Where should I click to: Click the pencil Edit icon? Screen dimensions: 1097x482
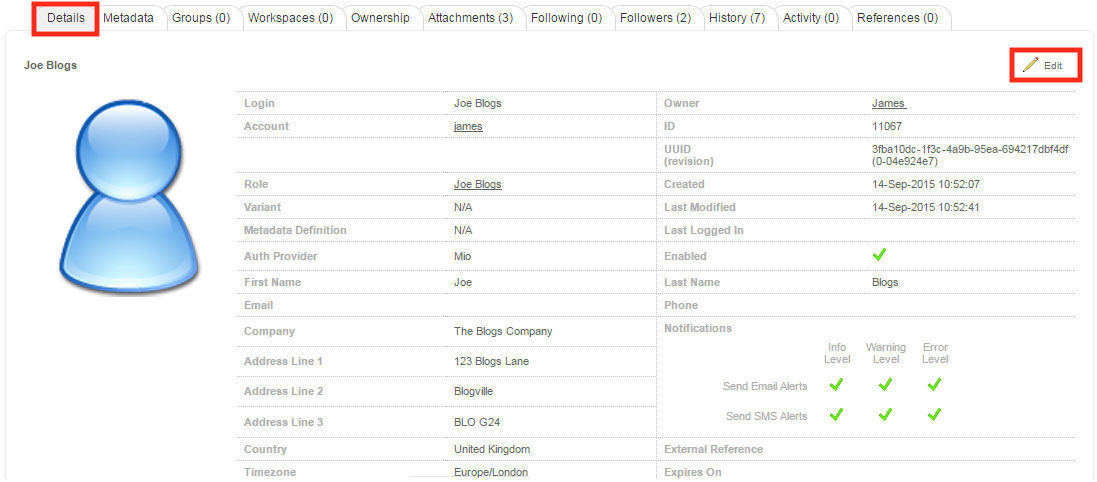(1030, 65)
